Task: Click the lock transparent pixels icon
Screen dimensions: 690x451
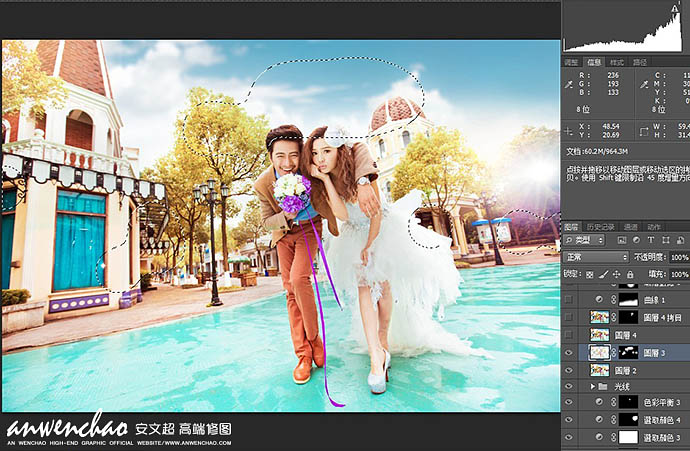Action: (591, 273)
